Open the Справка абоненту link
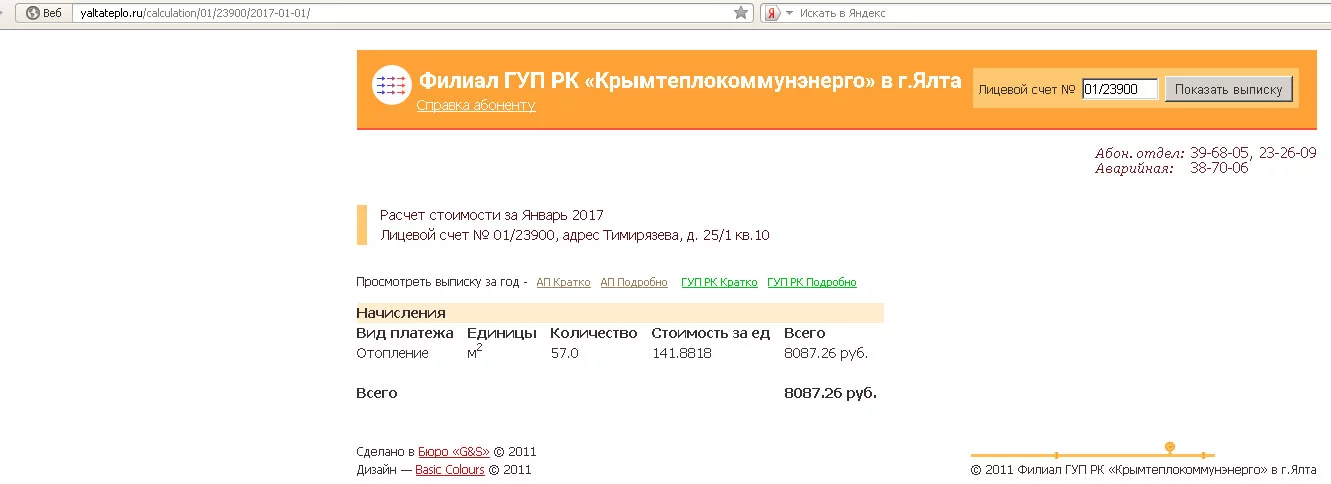The width and height of the screenshot is (1331, 484). click(x=476, y=105)
